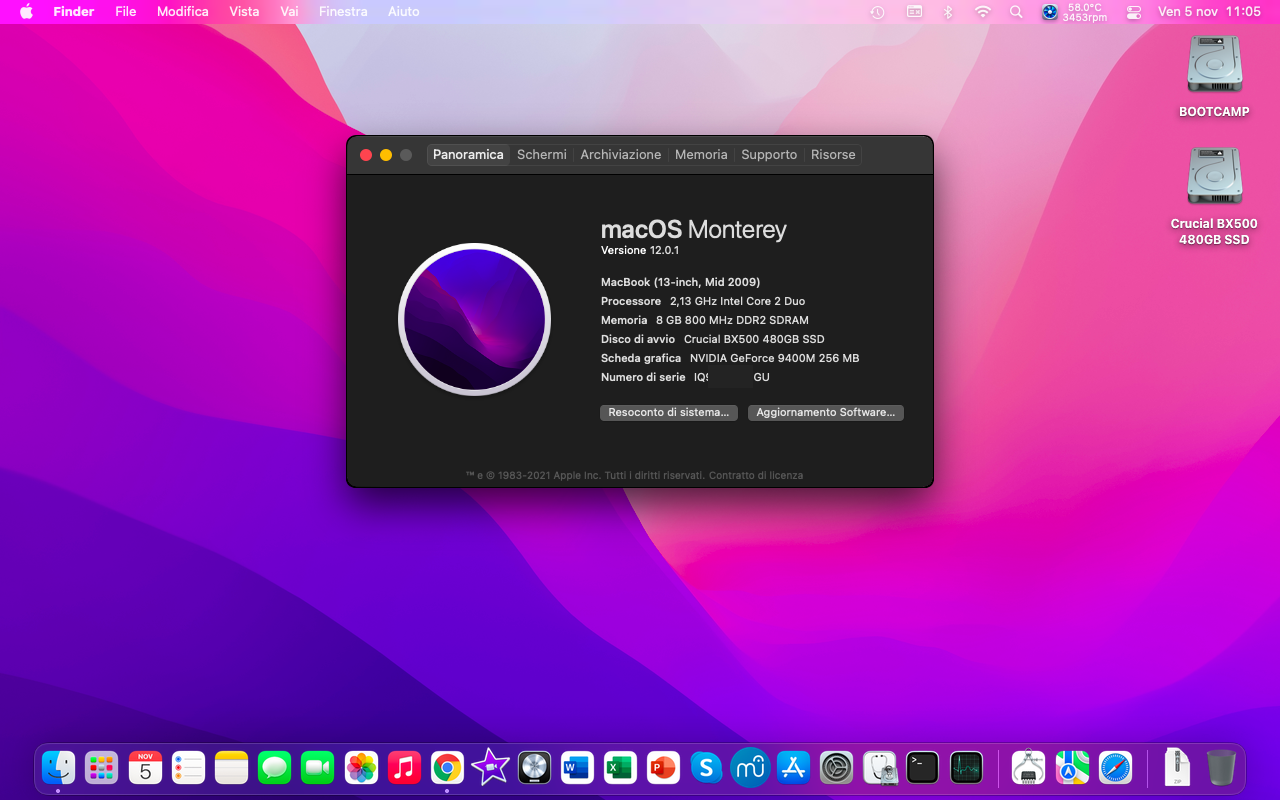The width and height of the screenshot is (1280, 800).
Task: Click the Resoconto di sistema button
Action: click(668, 413)
